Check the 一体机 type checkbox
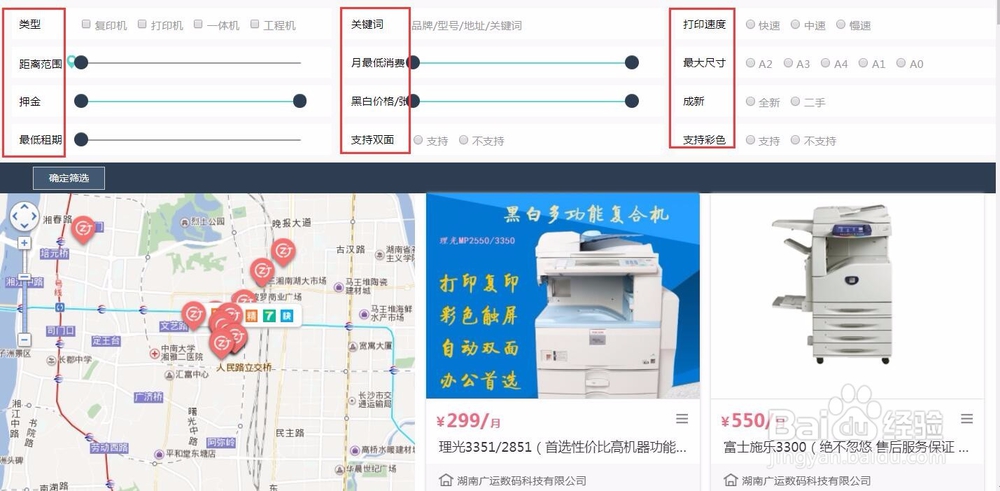1000x491 pixels. click(198, 24)
